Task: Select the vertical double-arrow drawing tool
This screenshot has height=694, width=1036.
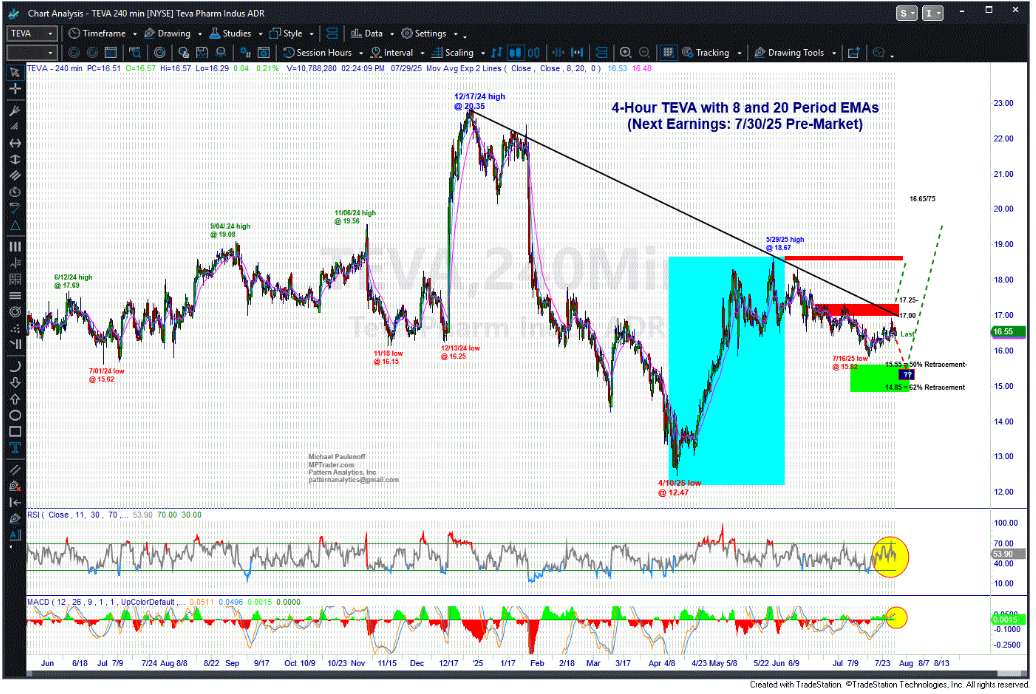Action: tap(15, 159)
